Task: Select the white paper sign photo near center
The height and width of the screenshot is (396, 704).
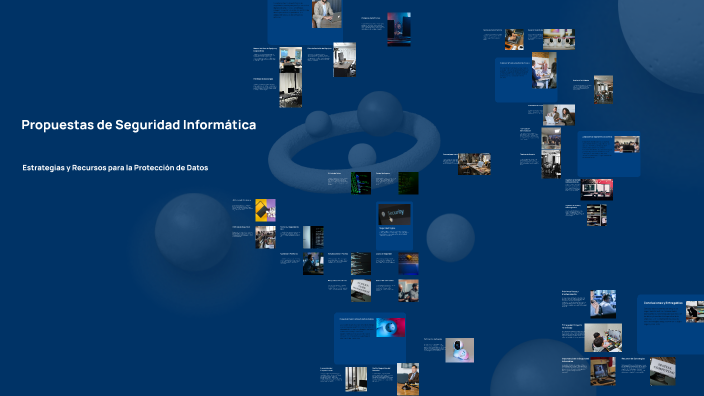Action: coord(361,290)
